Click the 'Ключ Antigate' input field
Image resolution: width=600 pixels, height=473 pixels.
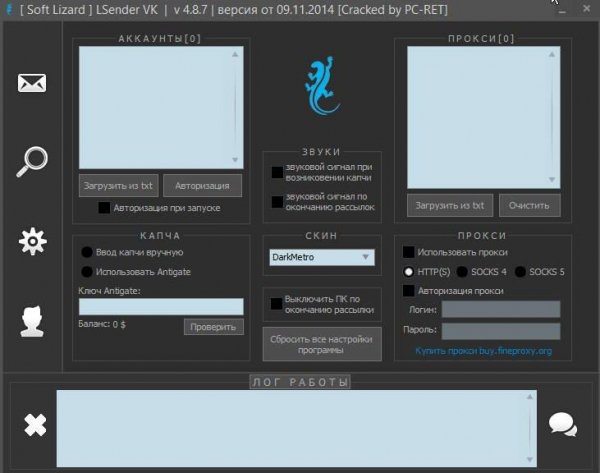[x=161, y=307]
